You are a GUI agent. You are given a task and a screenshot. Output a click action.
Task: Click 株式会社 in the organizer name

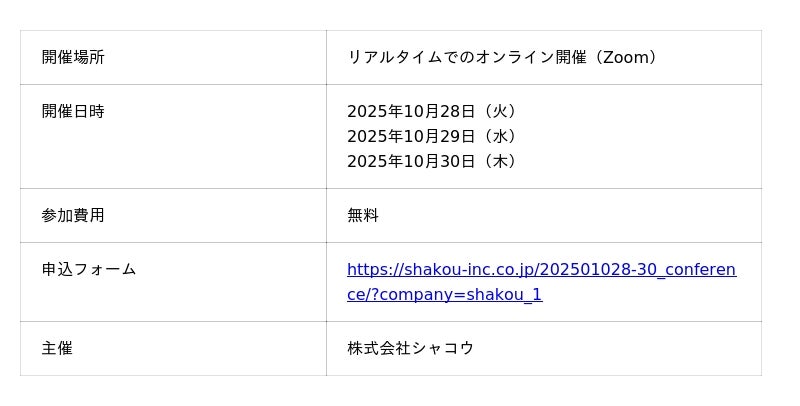click(x=379, y=348)
